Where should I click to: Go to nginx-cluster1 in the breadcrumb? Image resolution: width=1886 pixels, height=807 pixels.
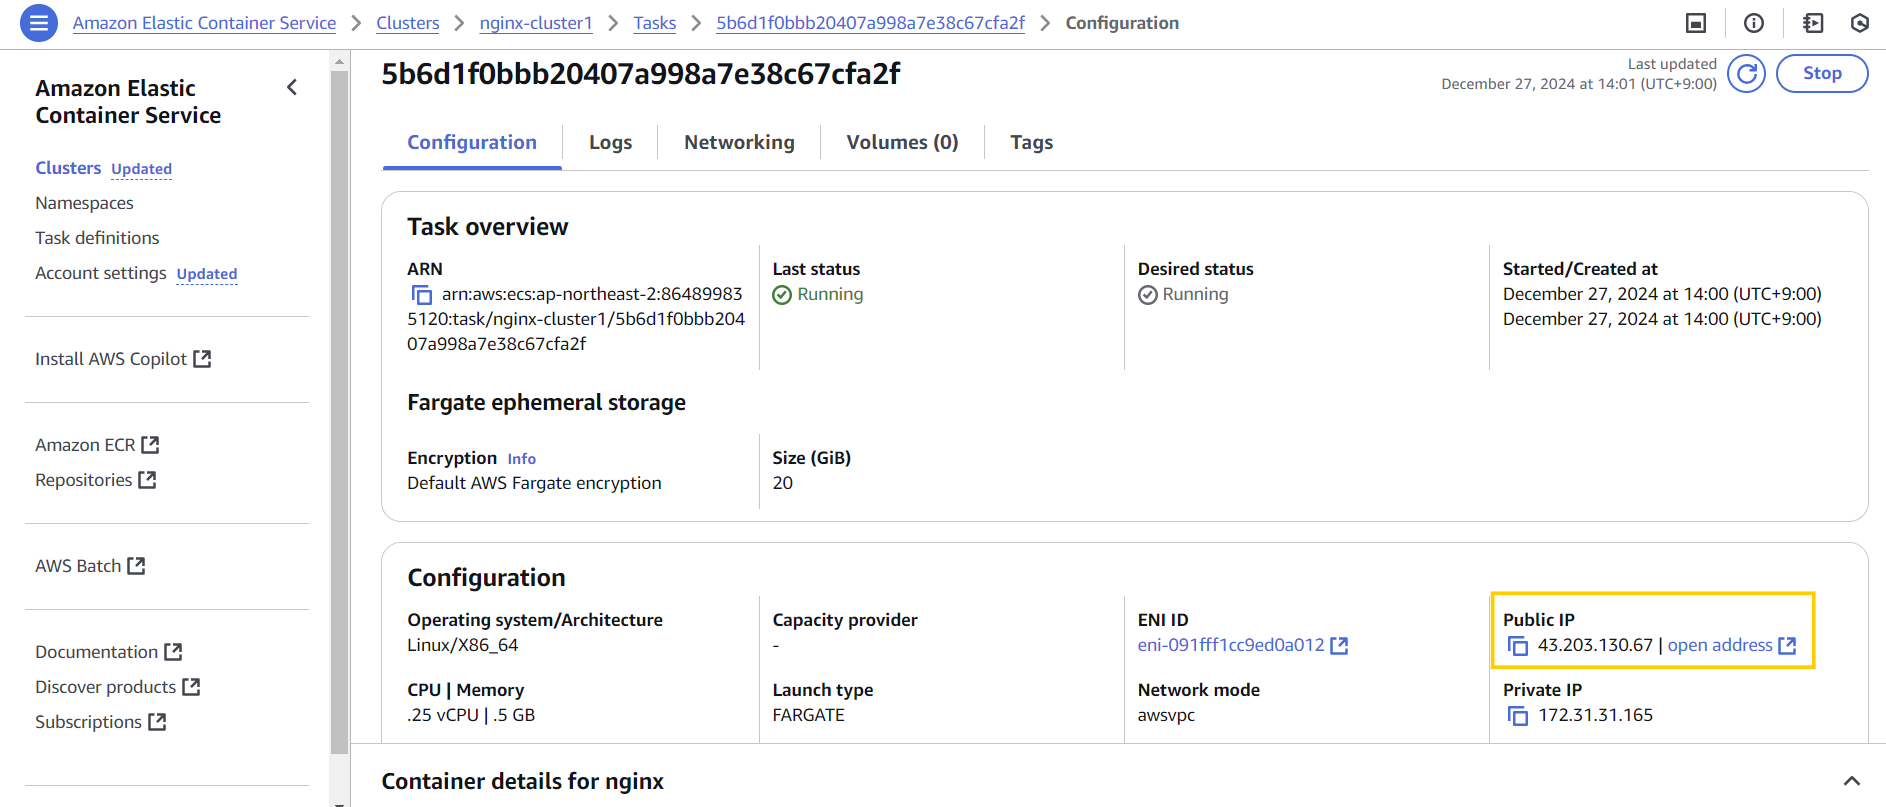pos(536,23)
